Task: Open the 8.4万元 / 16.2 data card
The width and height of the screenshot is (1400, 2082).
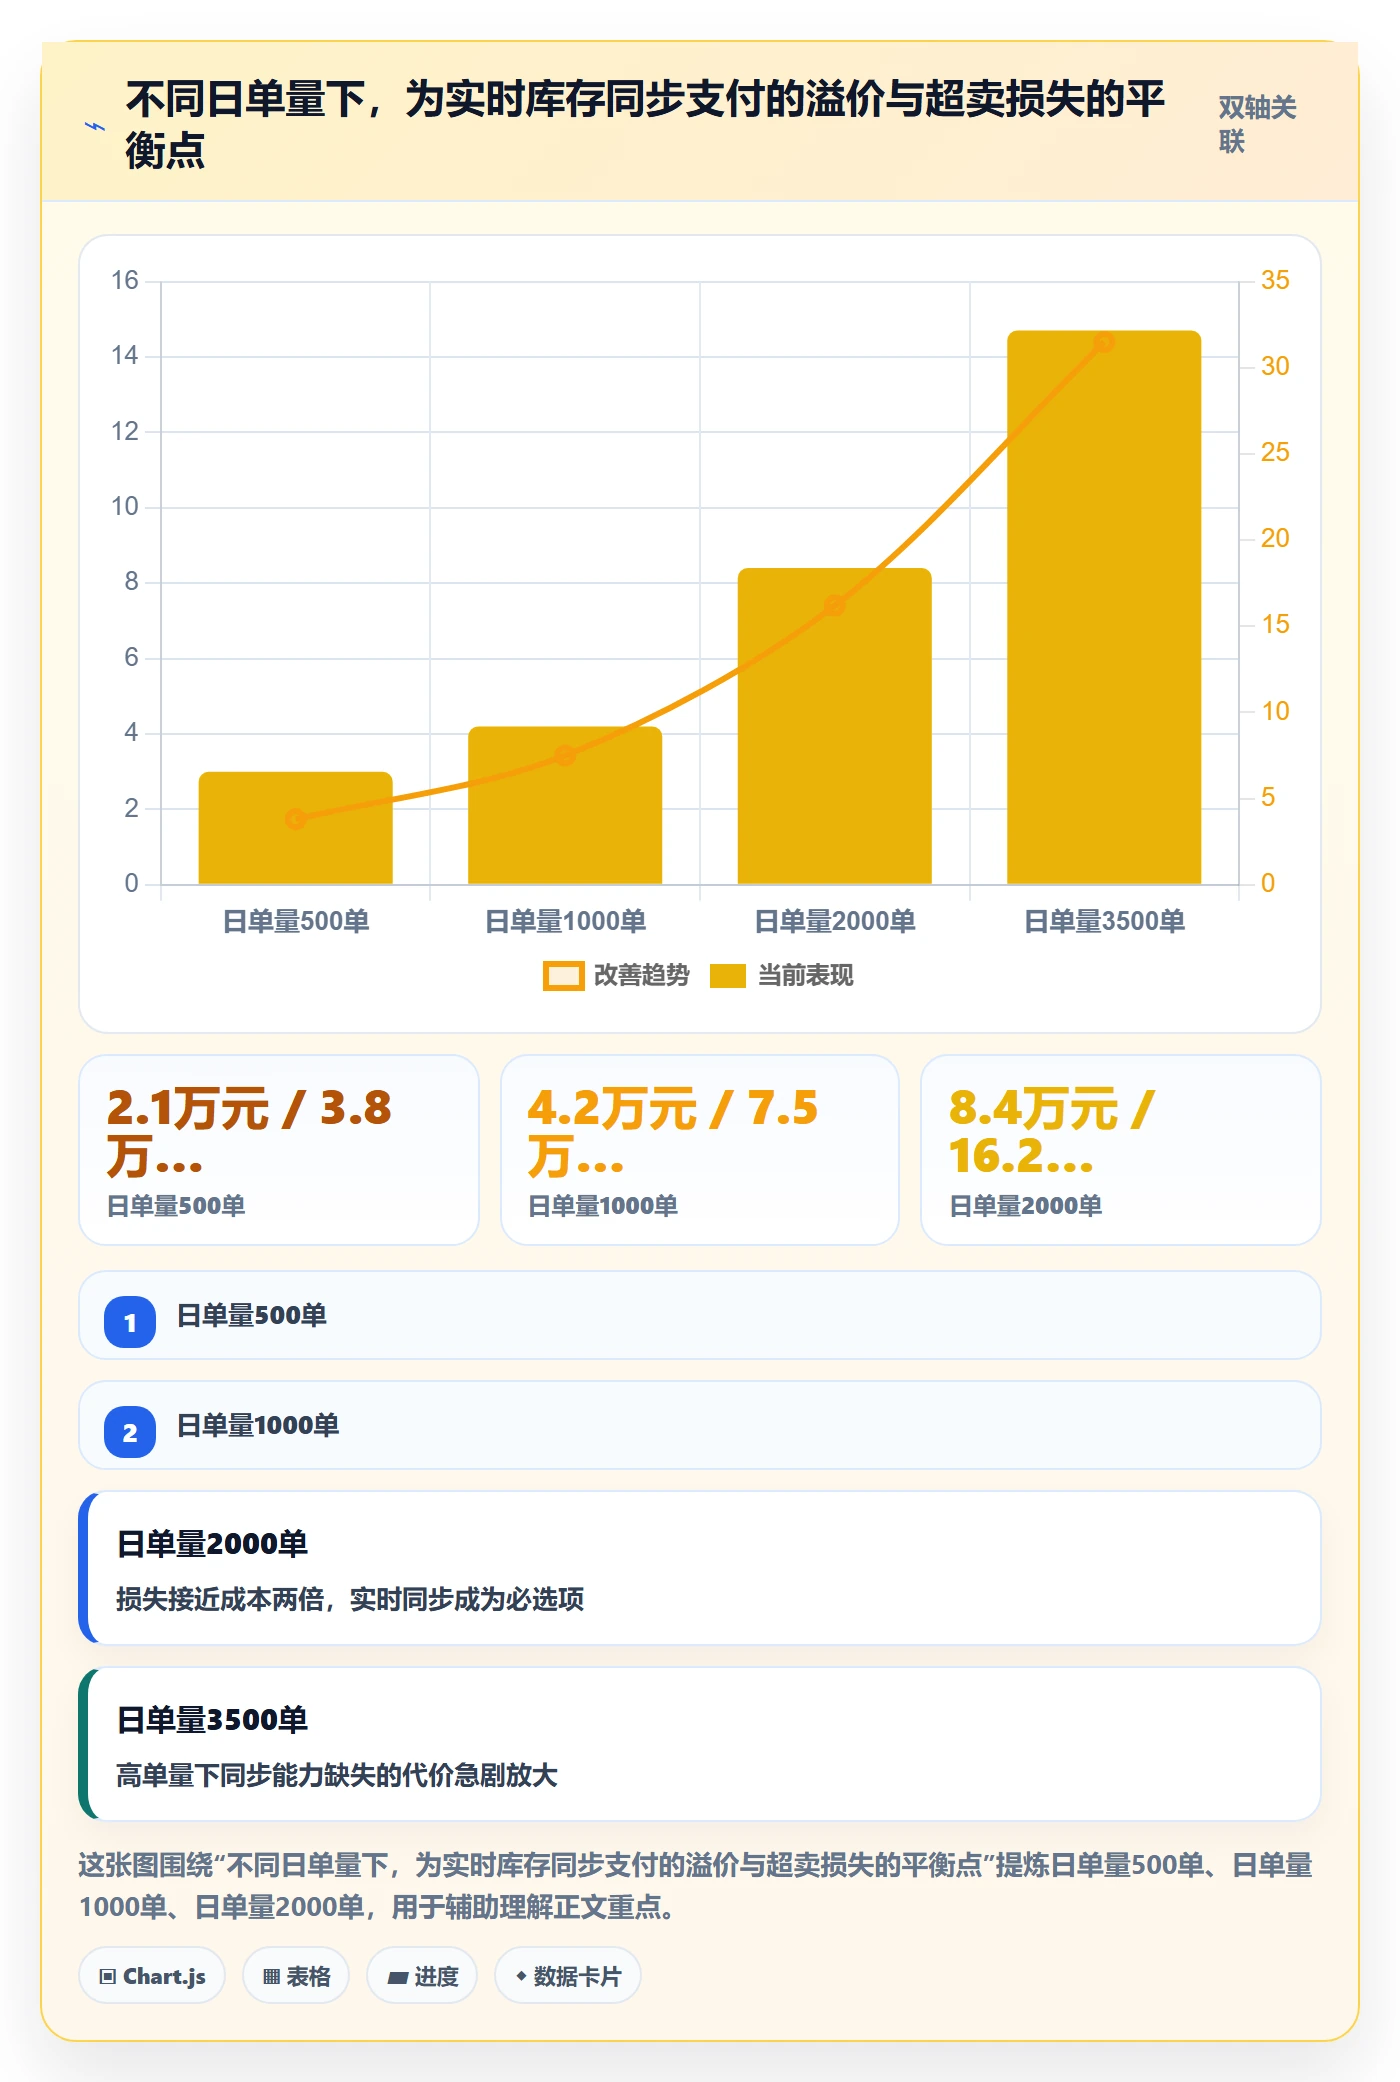Action: click(1121, 1150)
